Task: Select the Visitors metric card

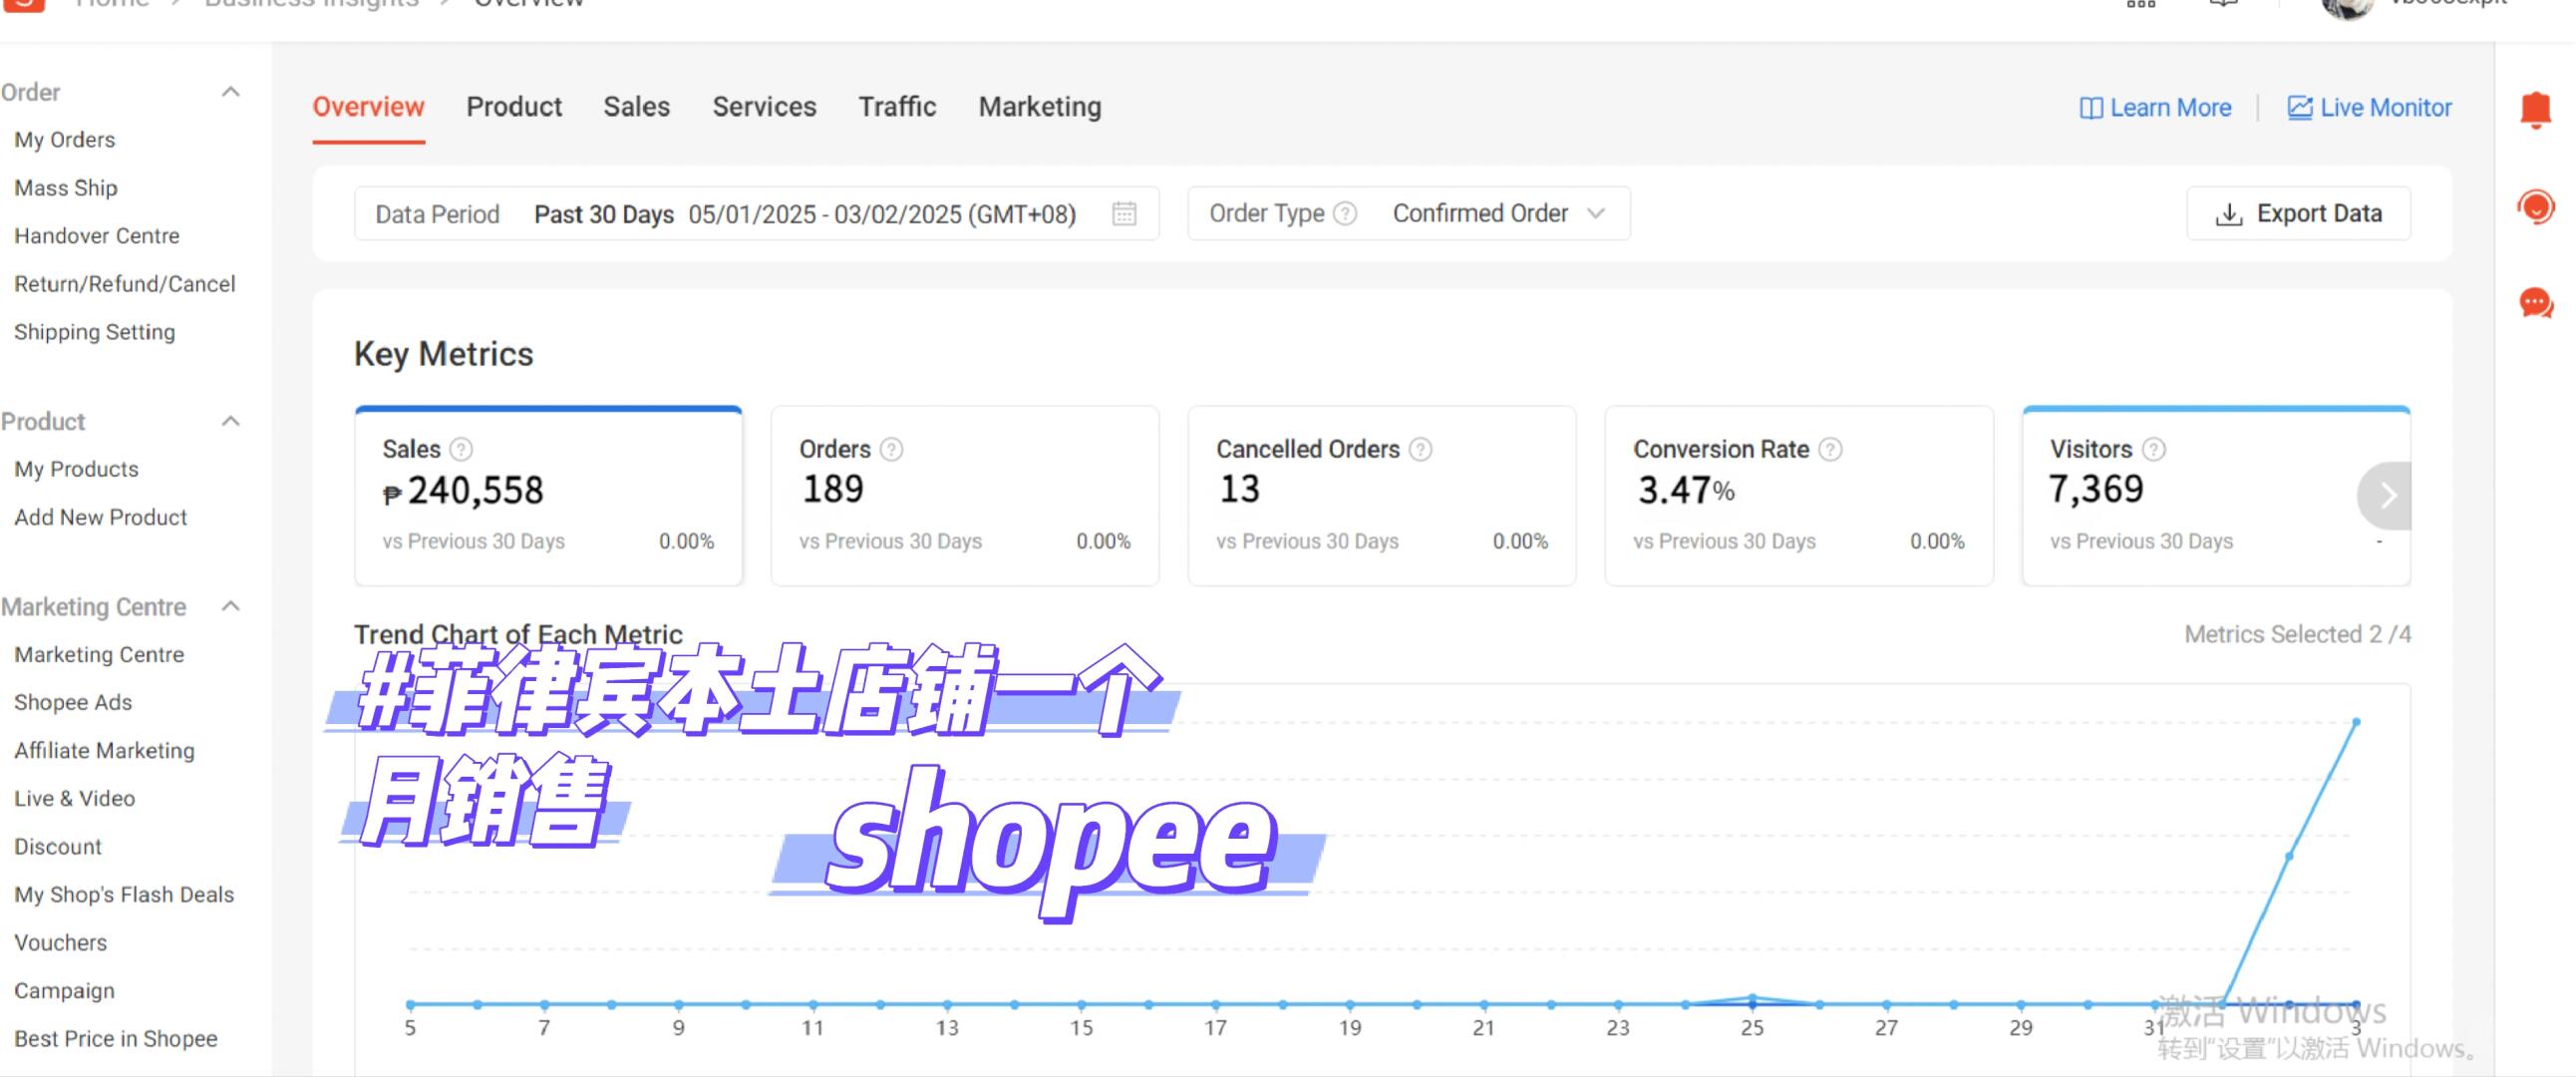Action: pyautogui.click(x=2216, y=495)
